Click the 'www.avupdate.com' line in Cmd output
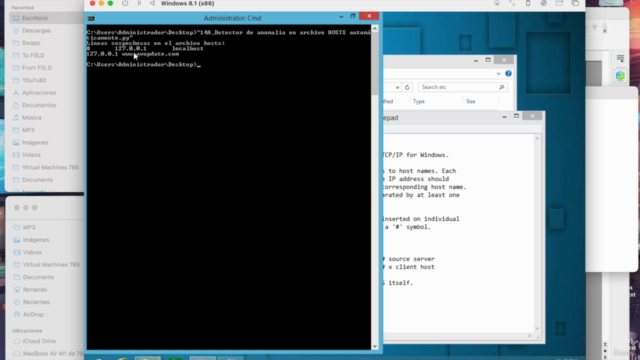 coord(133,54)
